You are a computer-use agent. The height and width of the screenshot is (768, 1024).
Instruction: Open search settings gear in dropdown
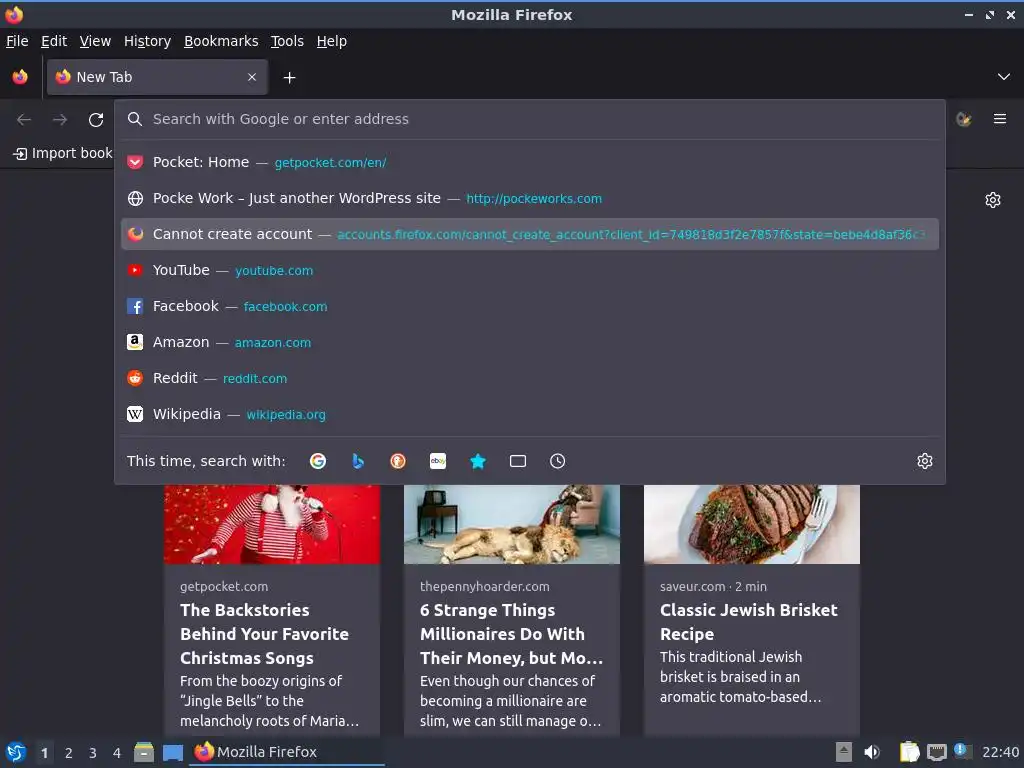(x=925, y=461)
